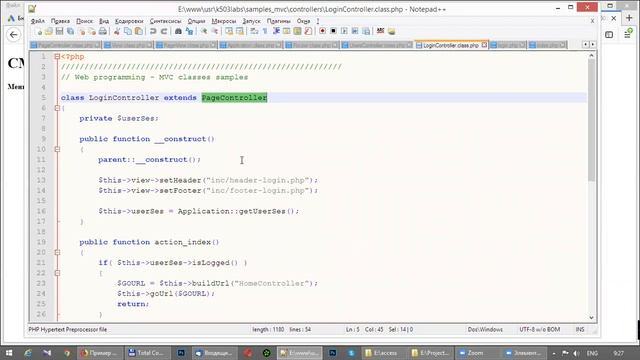Click the Open file toolbar icon

tap(49, 31)
